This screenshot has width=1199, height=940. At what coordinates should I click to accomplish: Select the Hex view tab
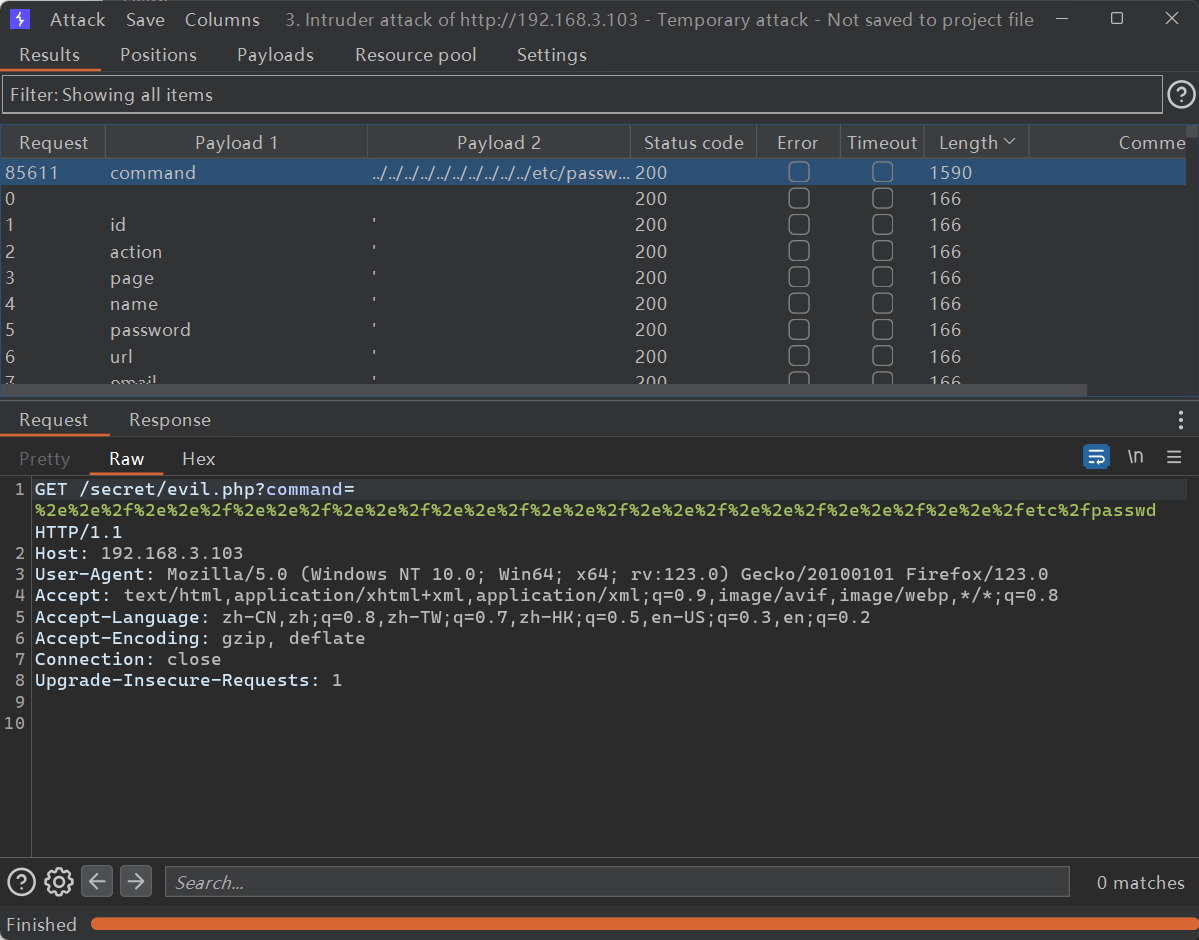pos(198,459)
